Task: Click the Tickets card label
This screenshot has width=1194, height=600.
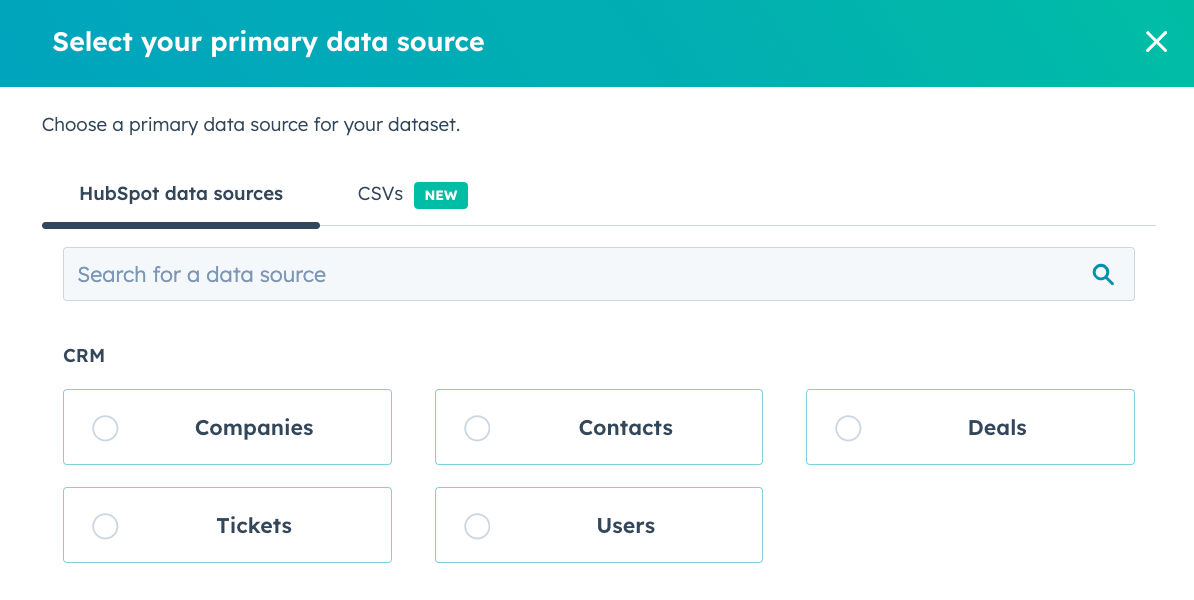Action: pyautogui.click(x=254, y=526)
